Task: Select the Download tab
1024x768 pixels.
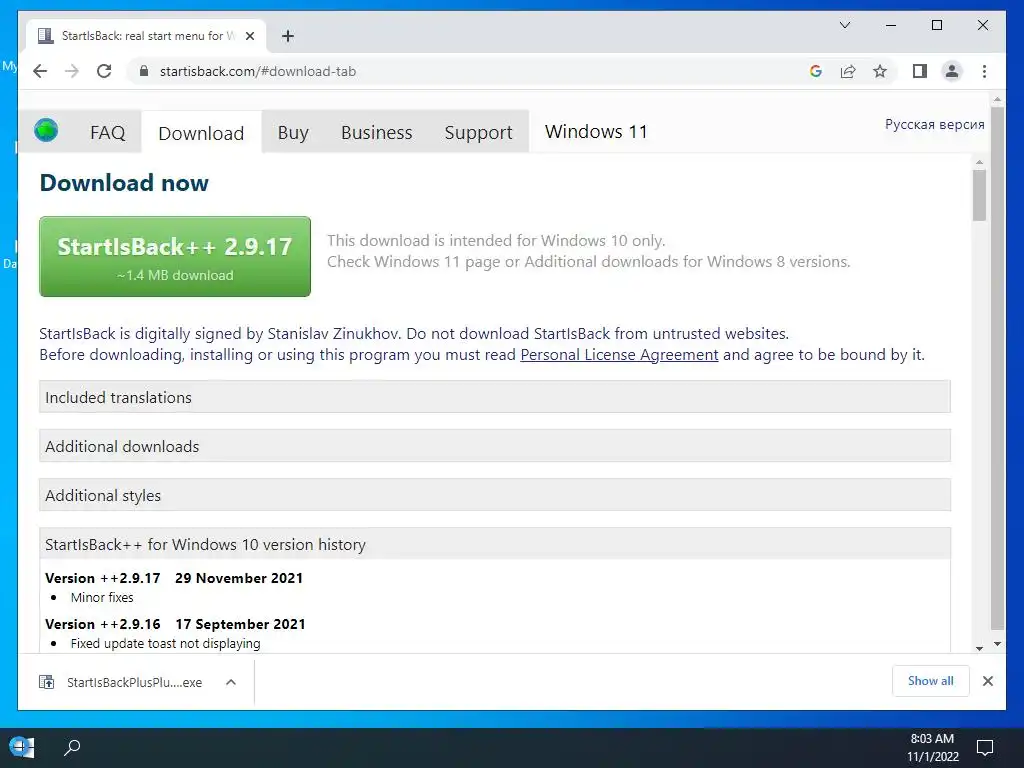Action: coord(201,133)
